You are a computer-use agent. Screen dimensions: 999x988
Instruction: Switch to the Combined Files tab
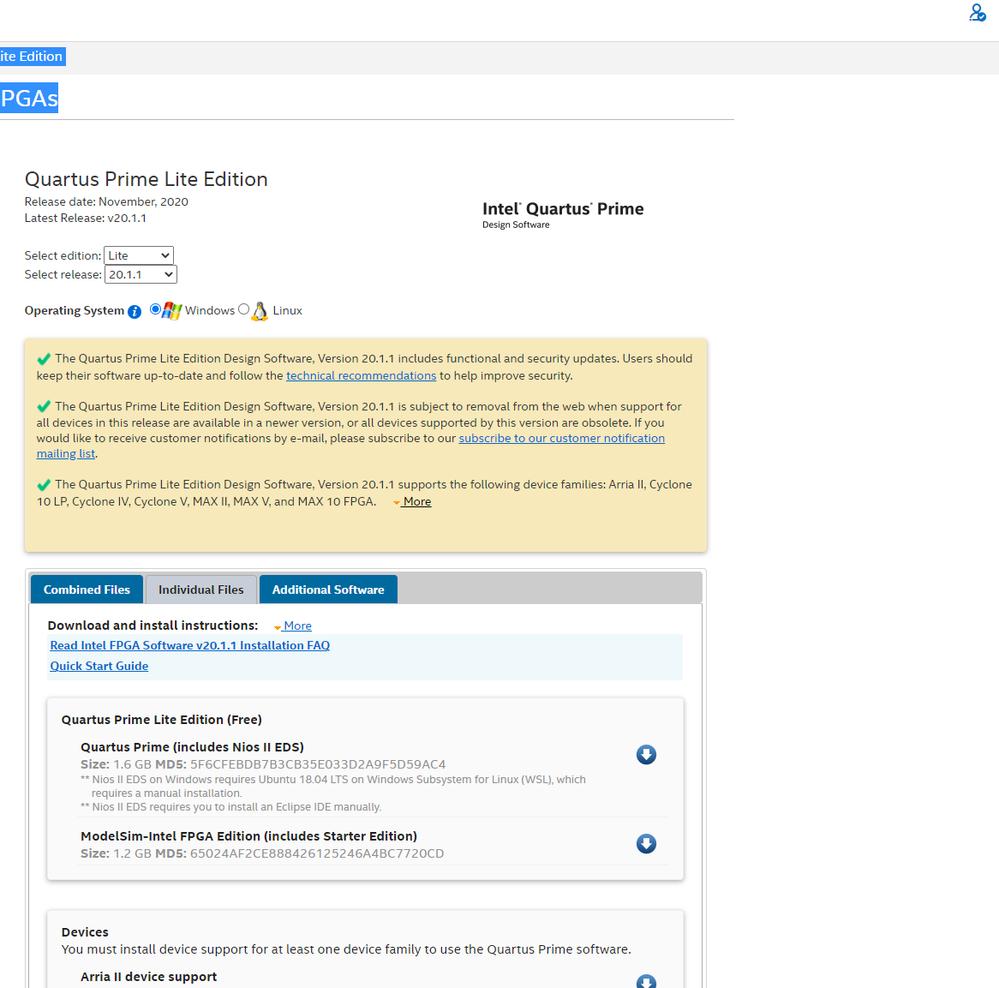(x=87, y=590)
